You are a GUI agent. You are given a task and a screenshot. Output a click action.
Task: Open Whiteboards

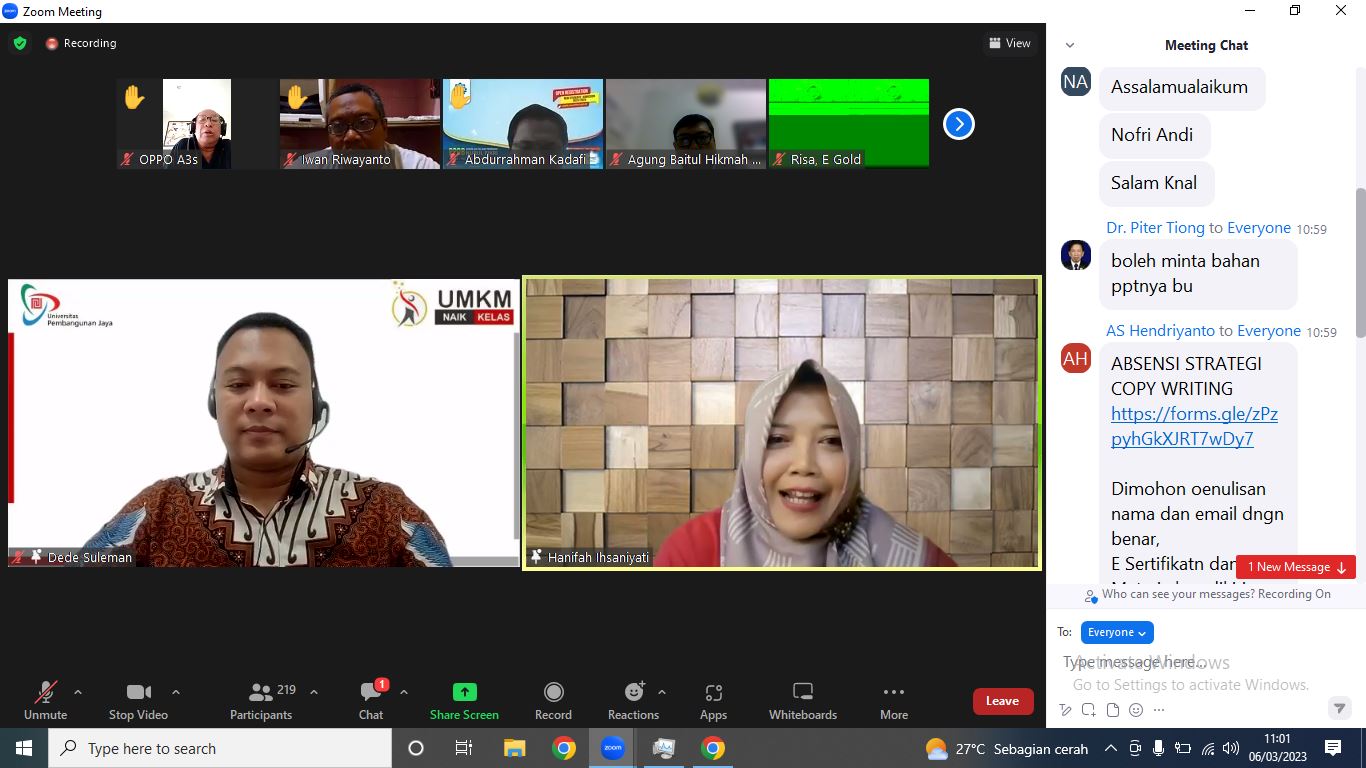pos(803,700)
